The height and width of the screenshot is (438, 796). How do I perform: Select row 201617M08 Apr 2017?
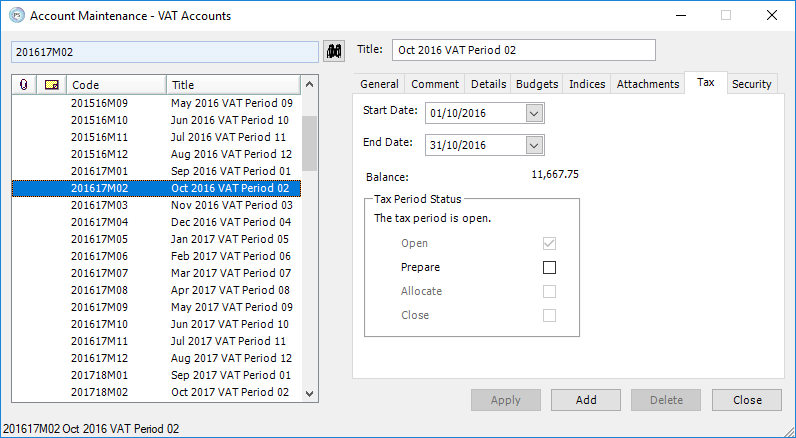click(156, 290)
